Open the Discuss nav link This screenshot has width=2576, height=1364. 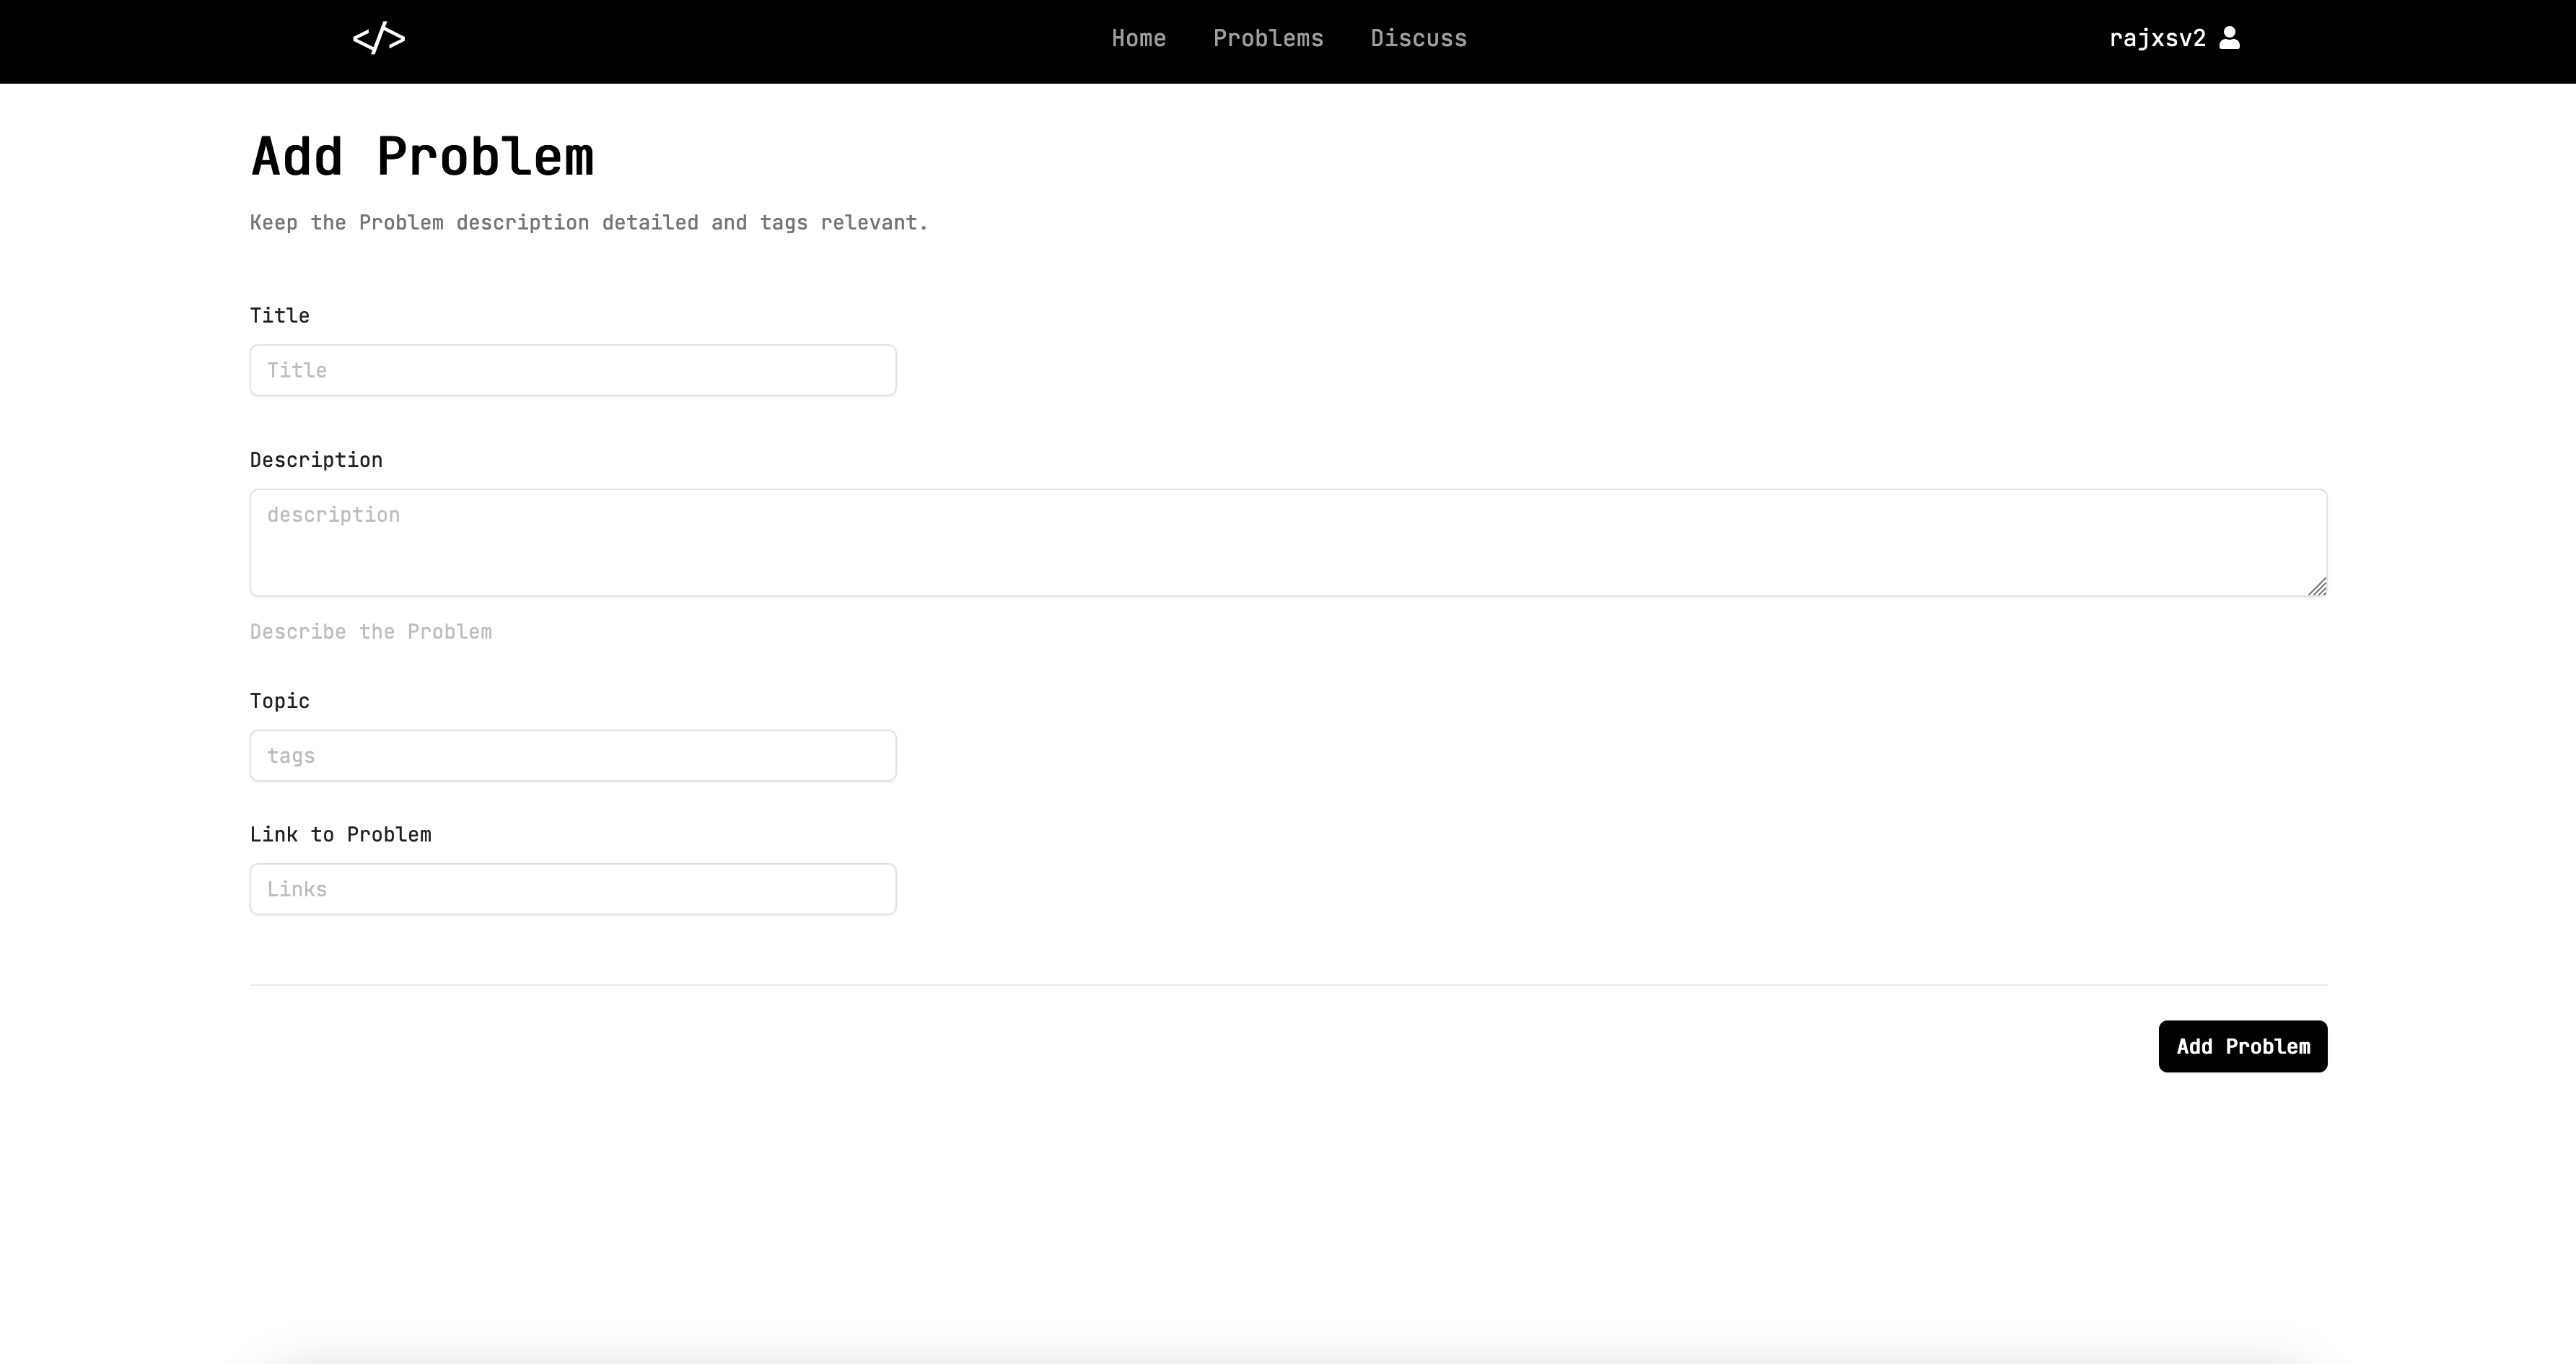tap(1418, 38)
